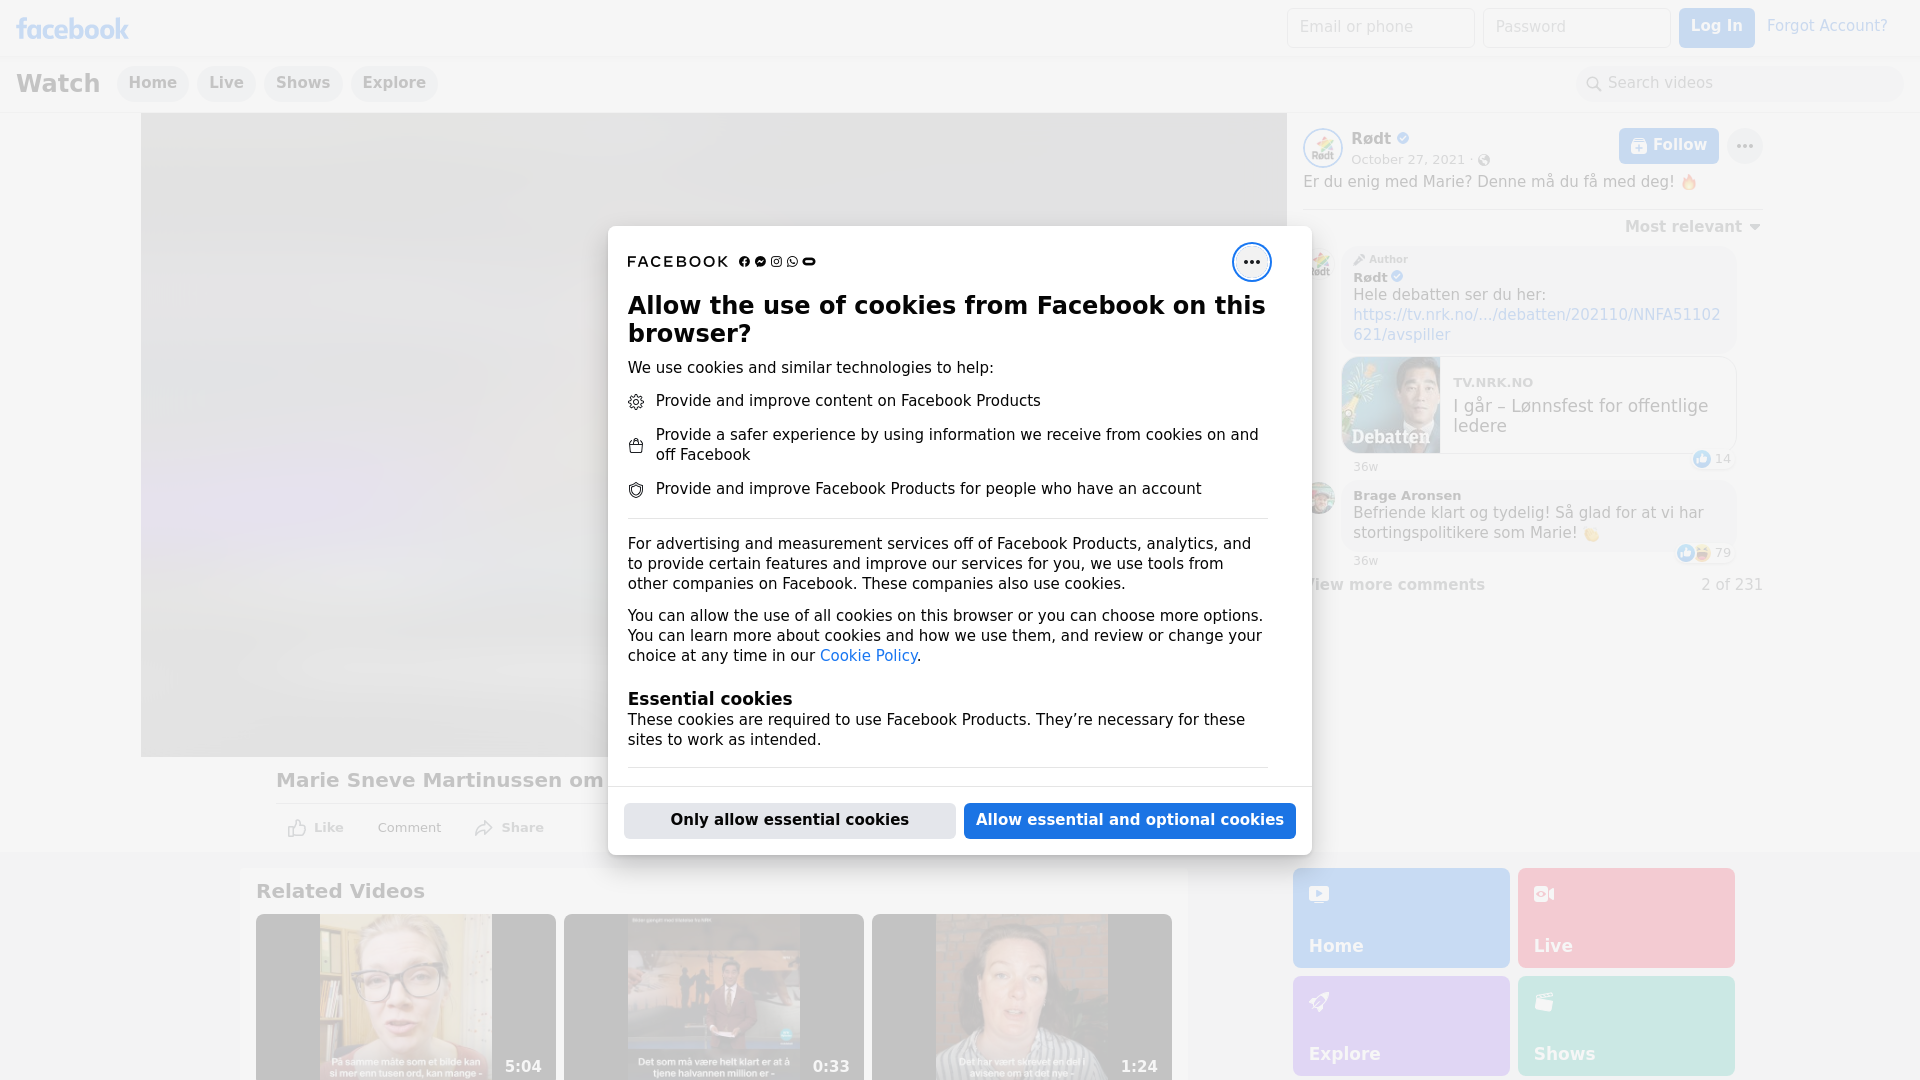Click the Live tile camera icon
The image size is (1920, 1080).
pos(1544,894)
